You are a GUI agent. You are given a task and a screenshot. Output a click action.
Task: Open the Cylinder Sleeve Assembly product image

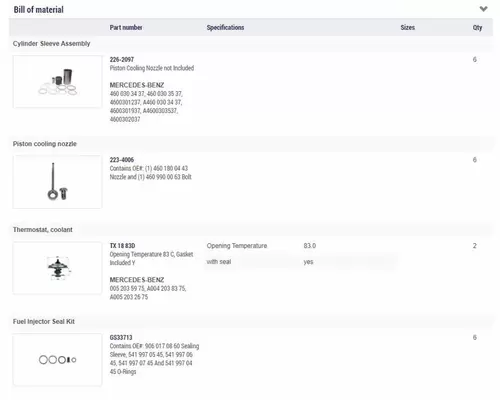(x=57, y=81)
